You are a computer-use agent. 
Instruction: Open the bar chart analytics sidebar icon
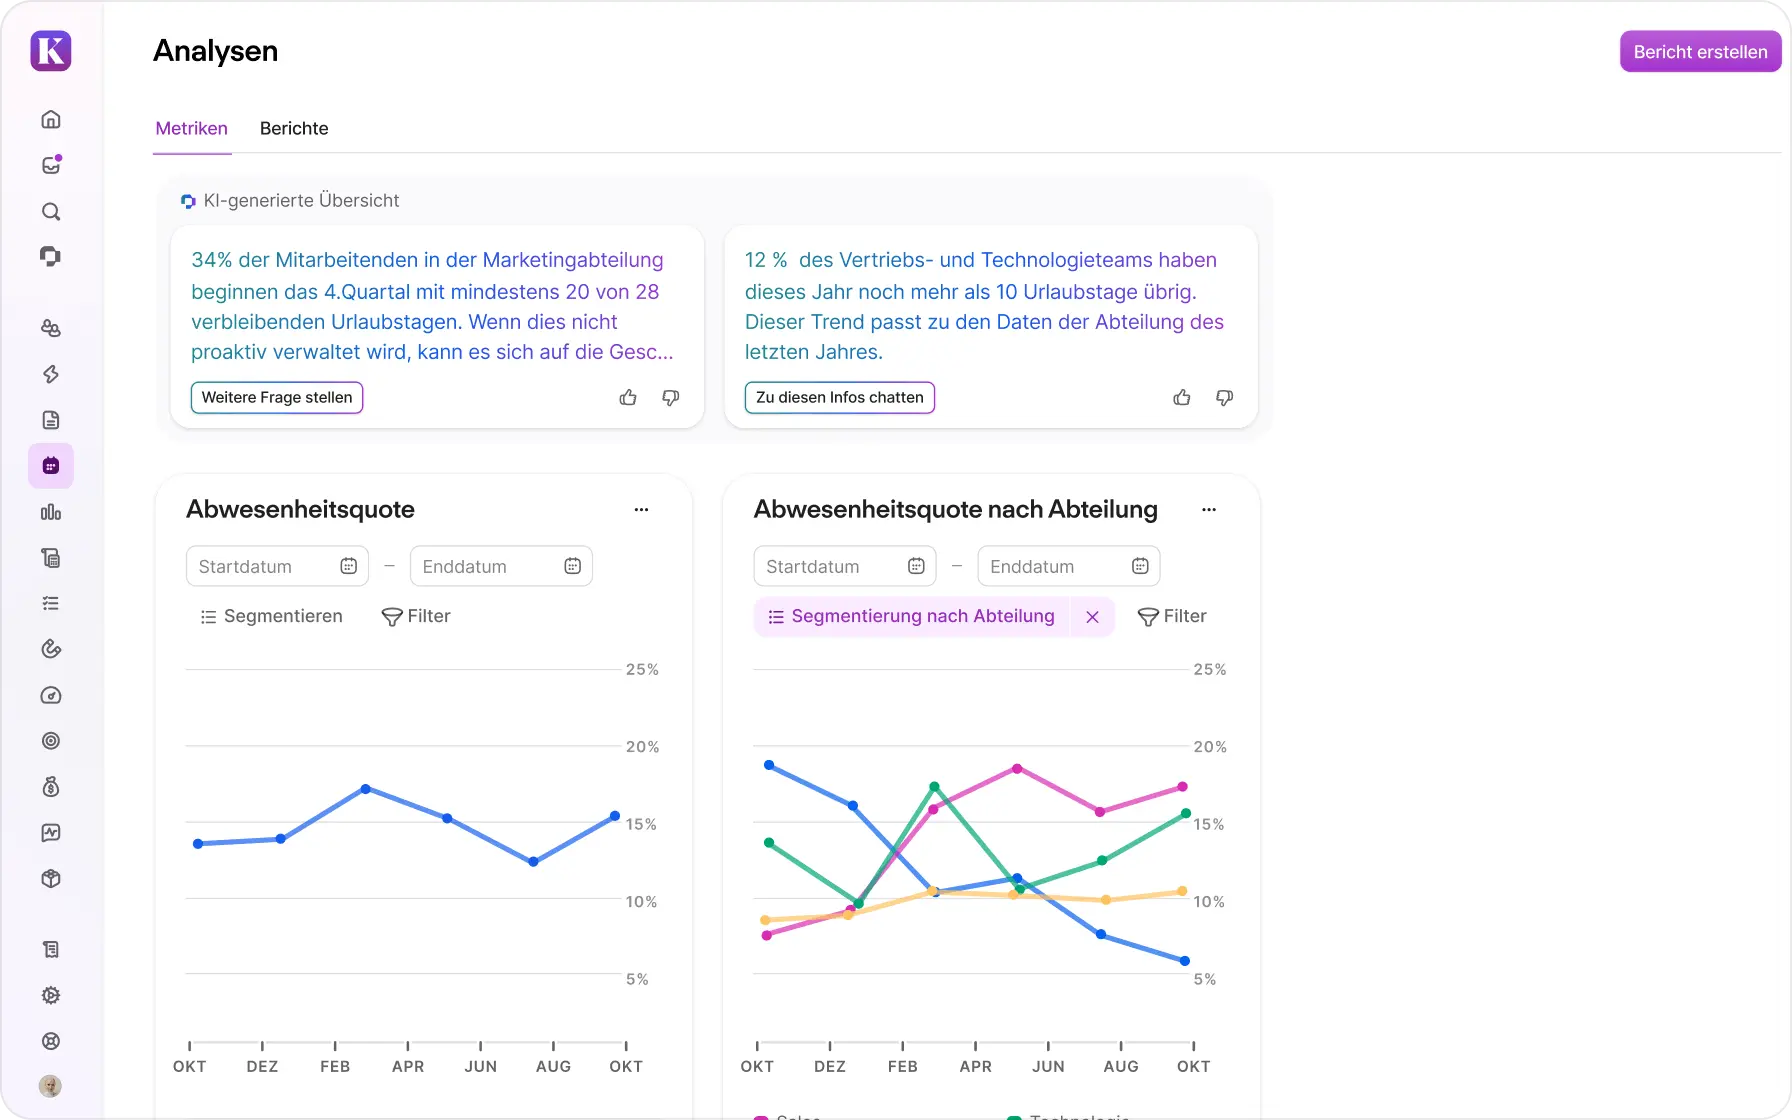click(51, 512)
